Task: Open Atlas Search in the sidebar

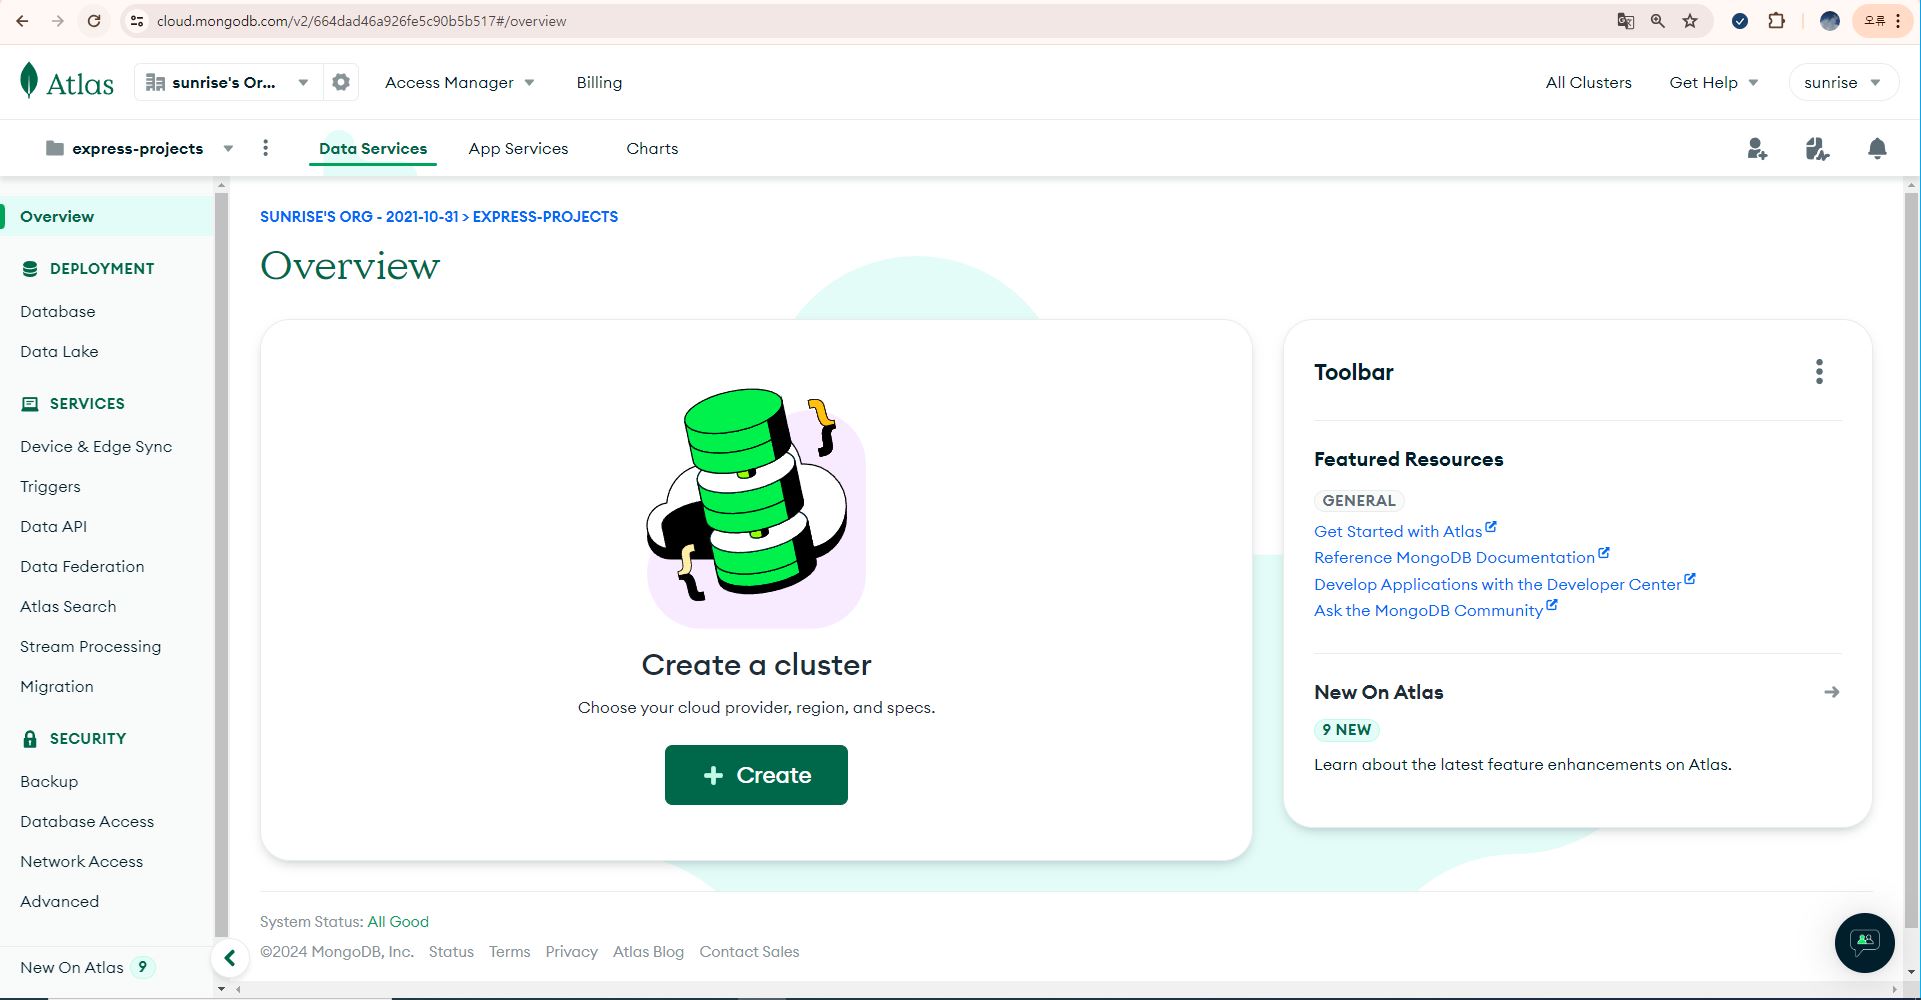Action: click(x=68, y=606)
